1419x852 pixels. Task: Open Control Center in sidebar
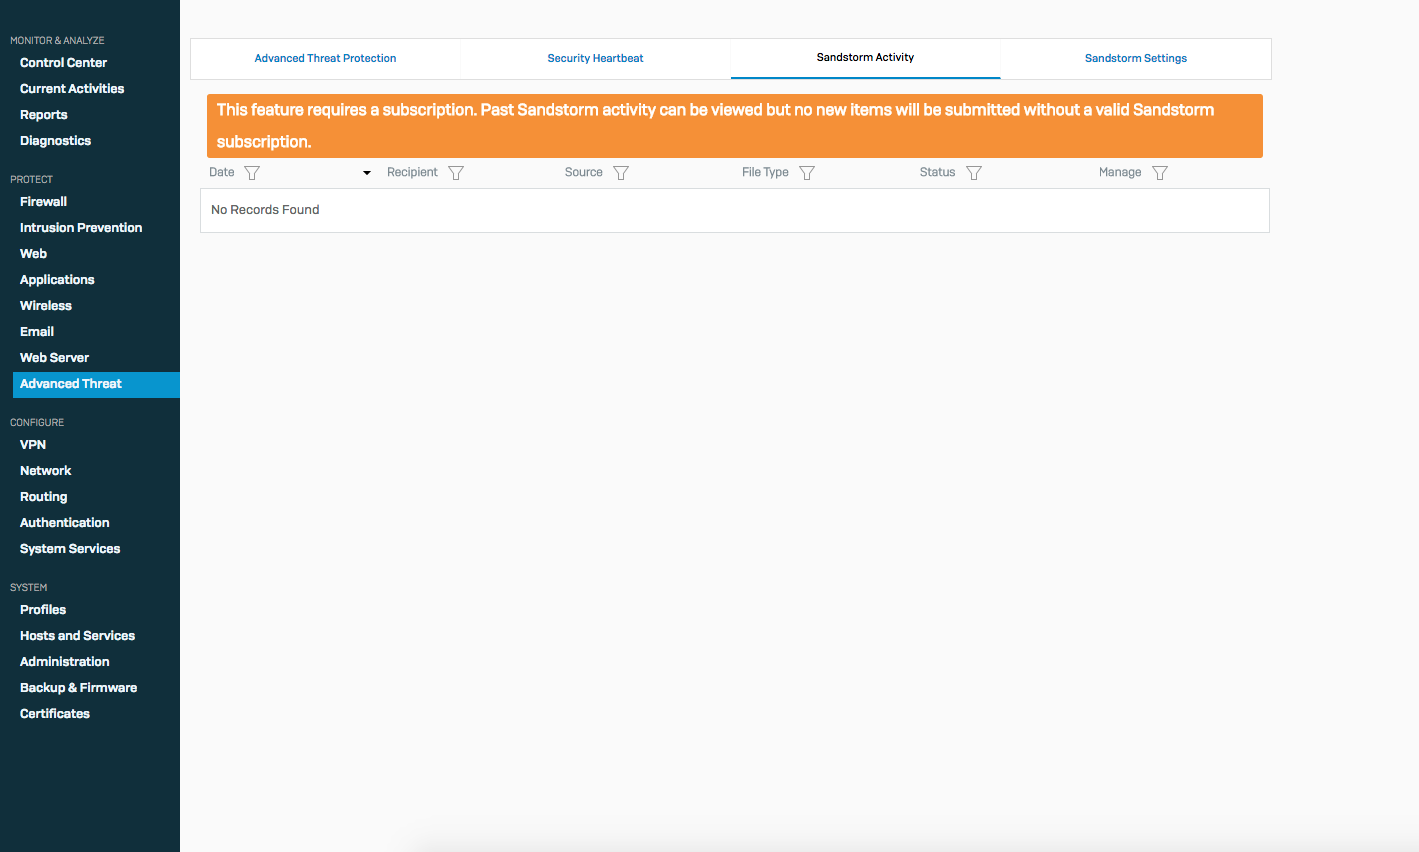63,63
